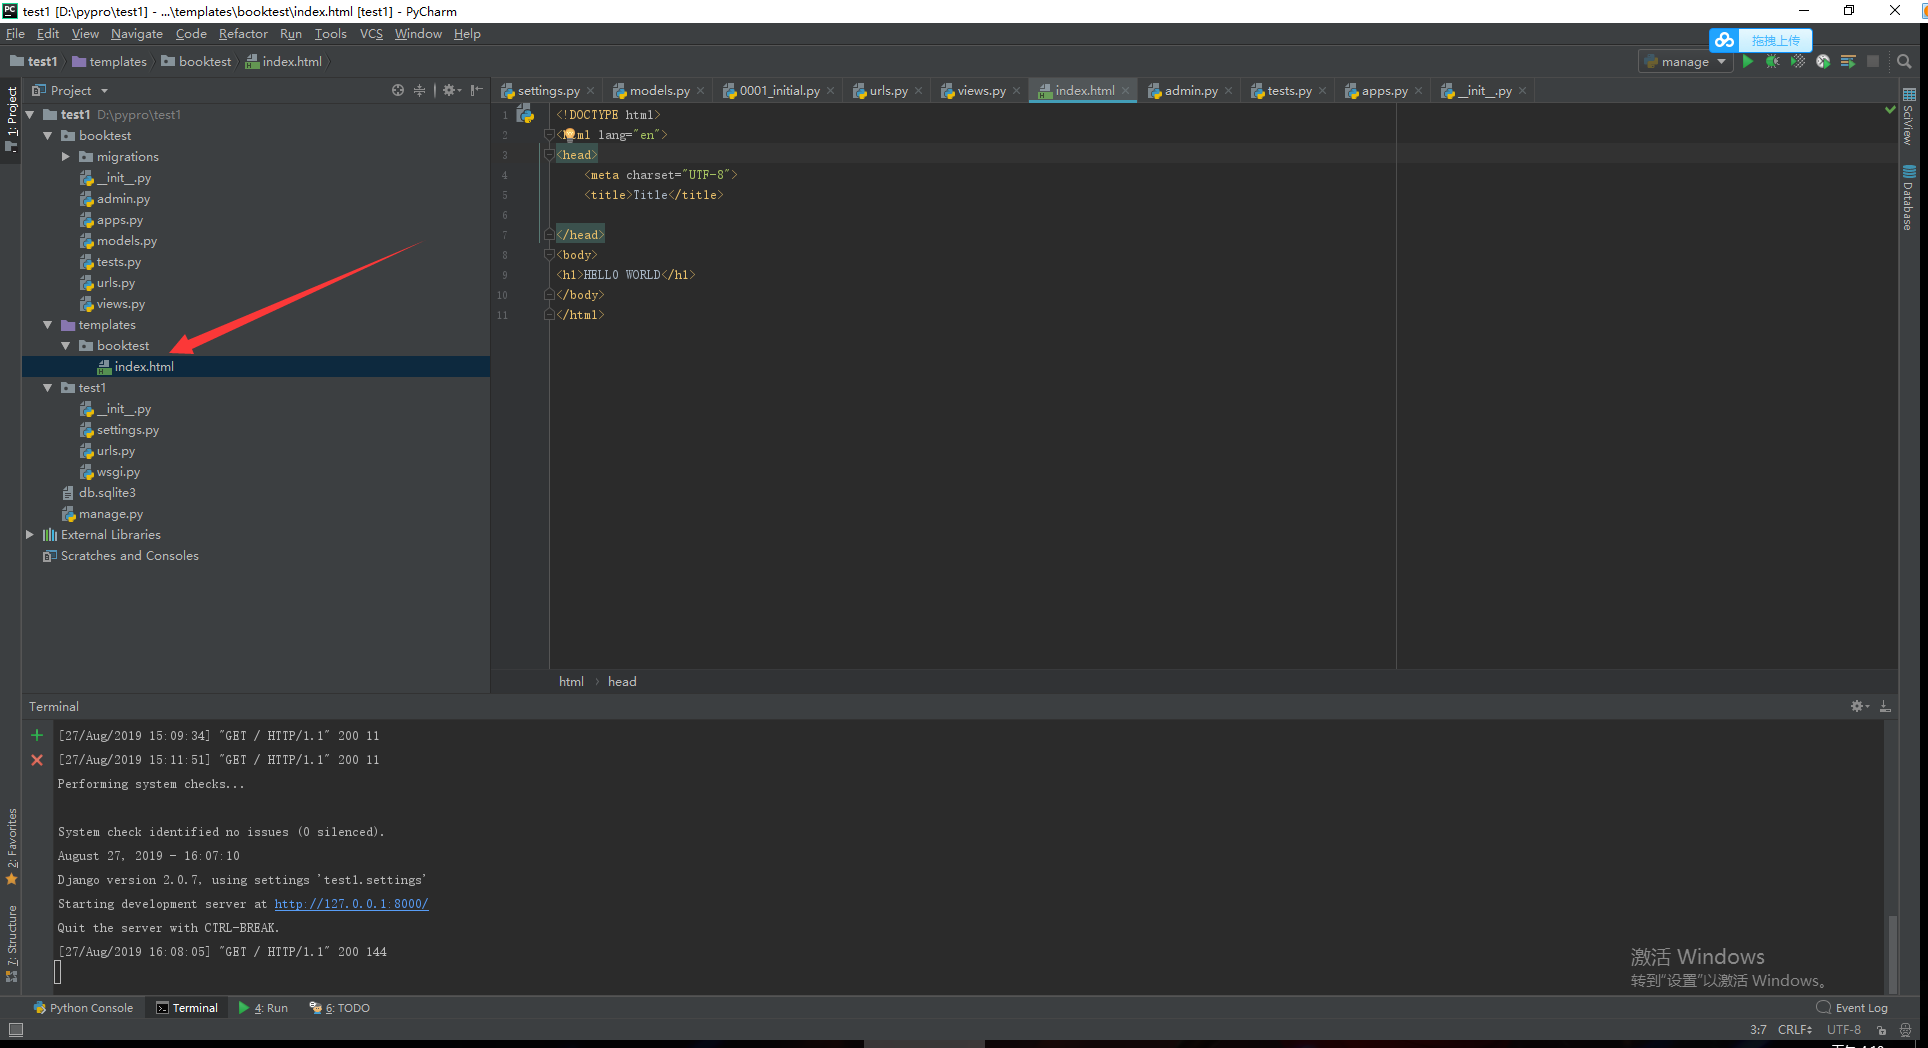
Task: Open the Project view selector dropdown
Action: pyautogui.click(x=71, y=90)
